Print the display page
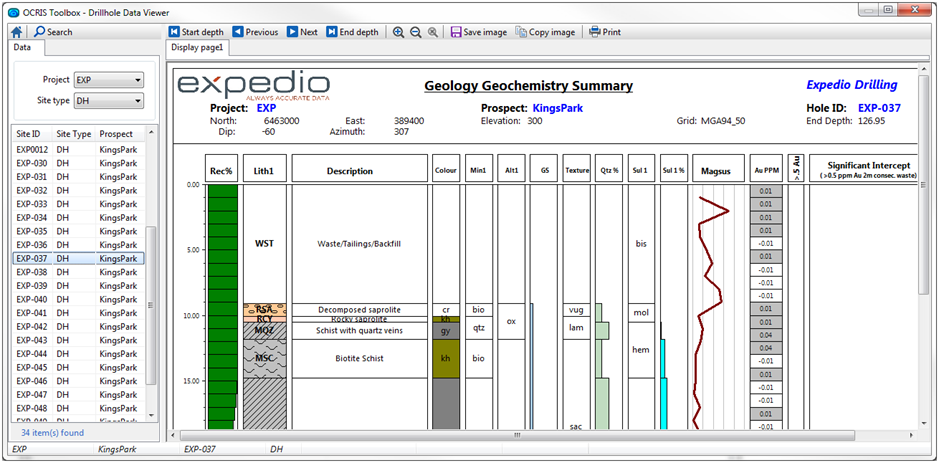This screenshot has width=939, height=463. 605,32
